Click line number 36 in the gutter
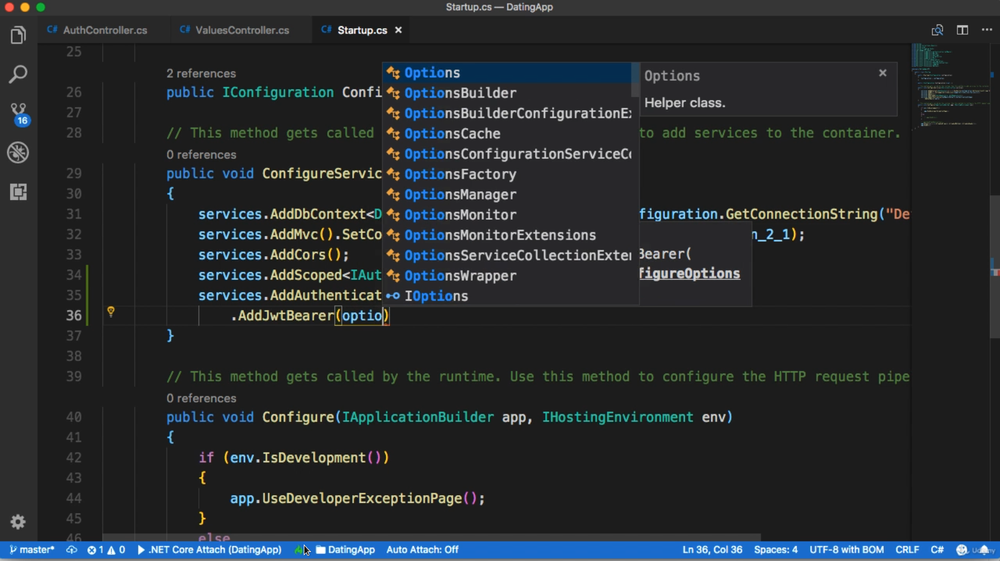Viewport: 1000px width, 561px height. click(x=74, y=316)
